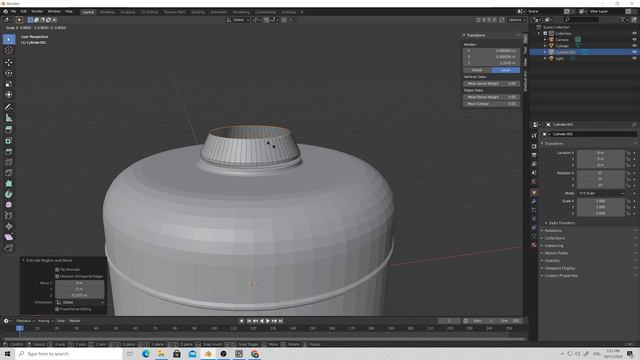The width and height of the screenshot is (640, 360).
Task: Adjust vertices Mean Bevel Weight slider
Action: coord(491,83)
